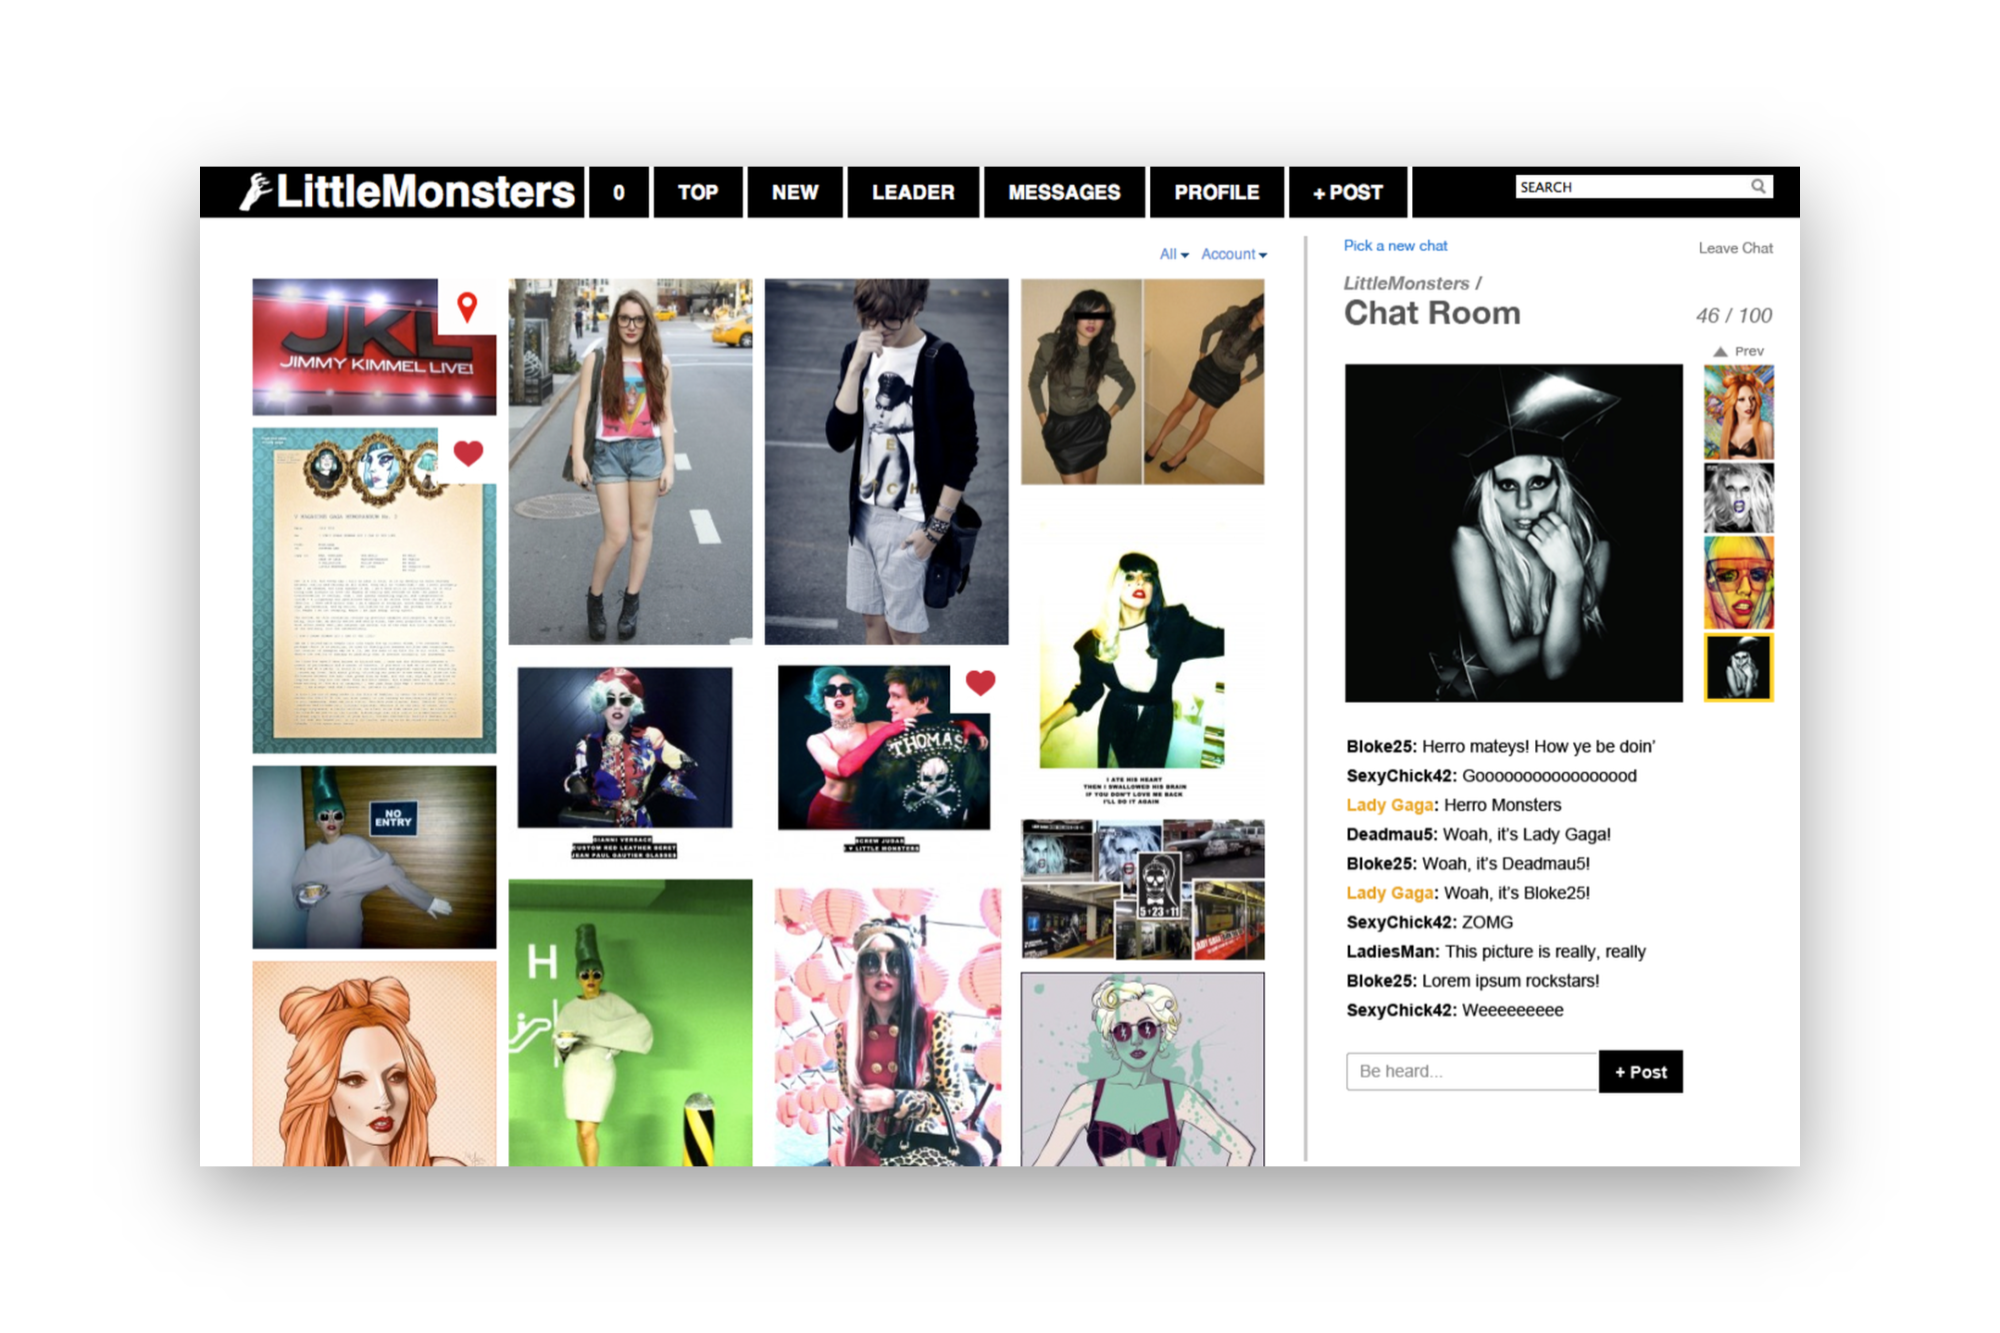This screenshot has height=1333, width=2000.
Task: Click the notification counter showing 0
Action: pyautogui.click(x=618, y=192)
